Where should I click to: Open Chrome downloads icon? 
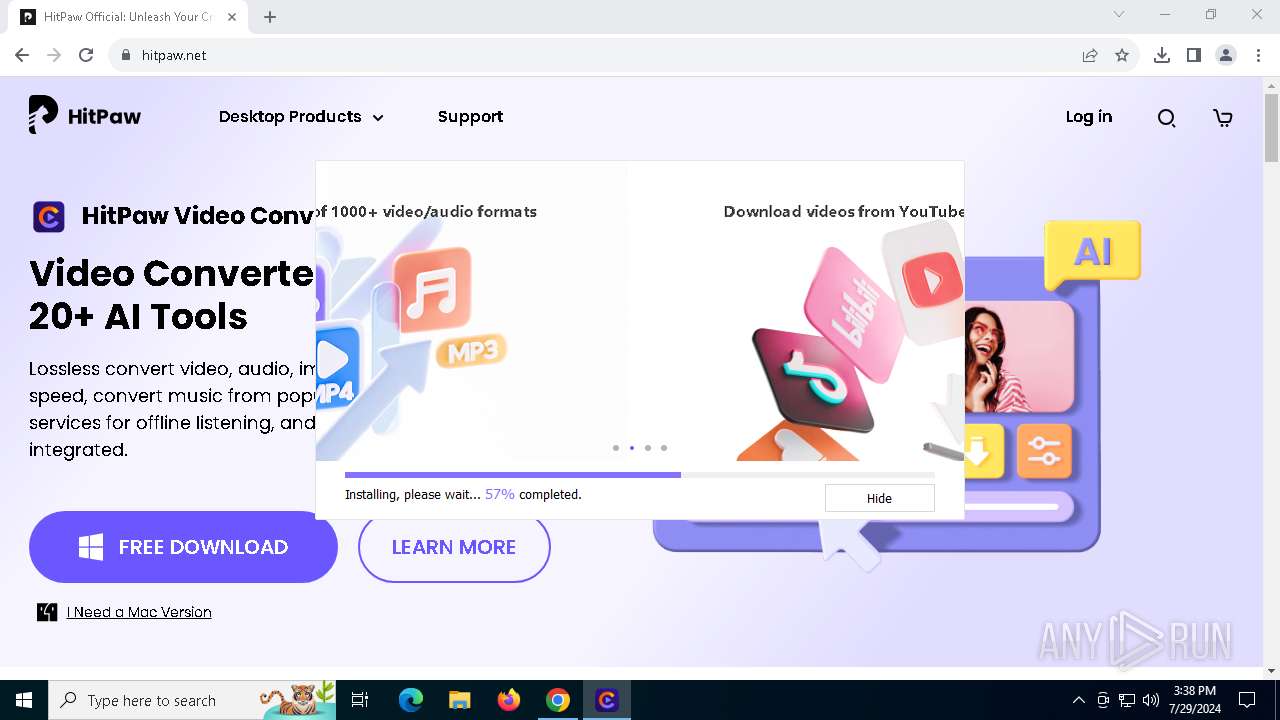pyautogui.click(x=1162, y=55)
